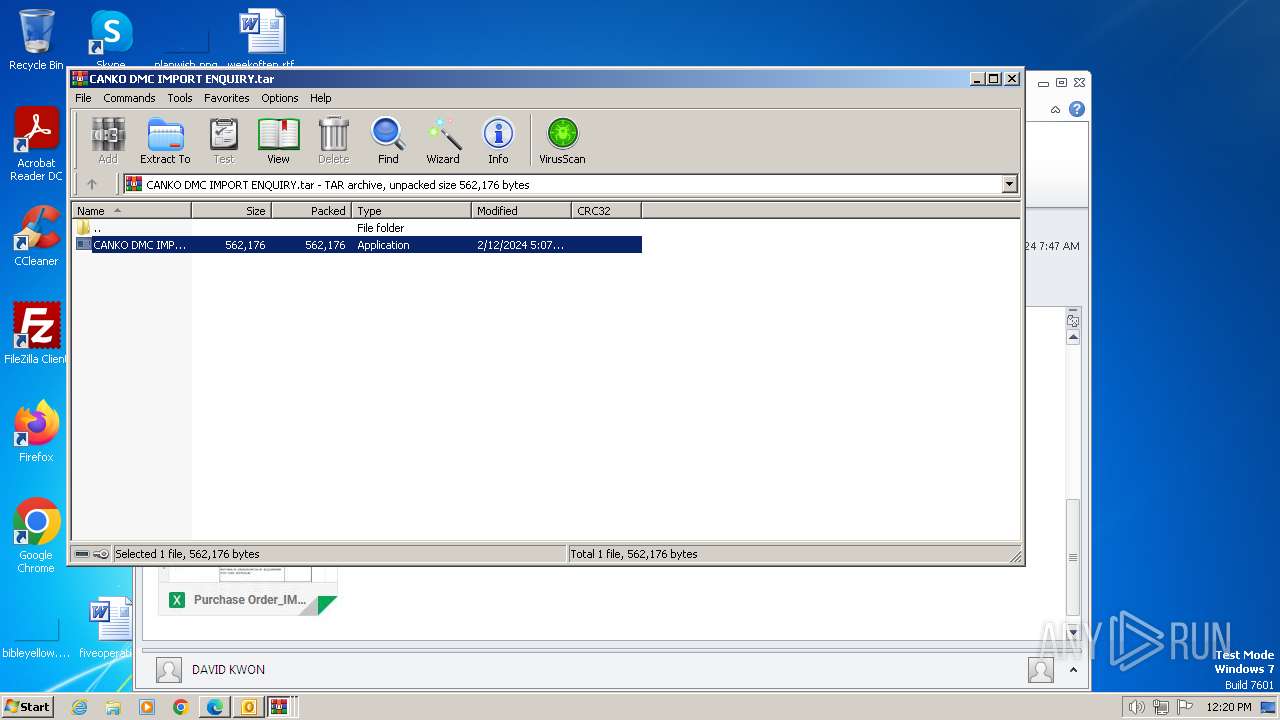Click the Windows Start button
Viewport: 1280px width, 720px height.
pyautogui.click(x=27, y=707)
